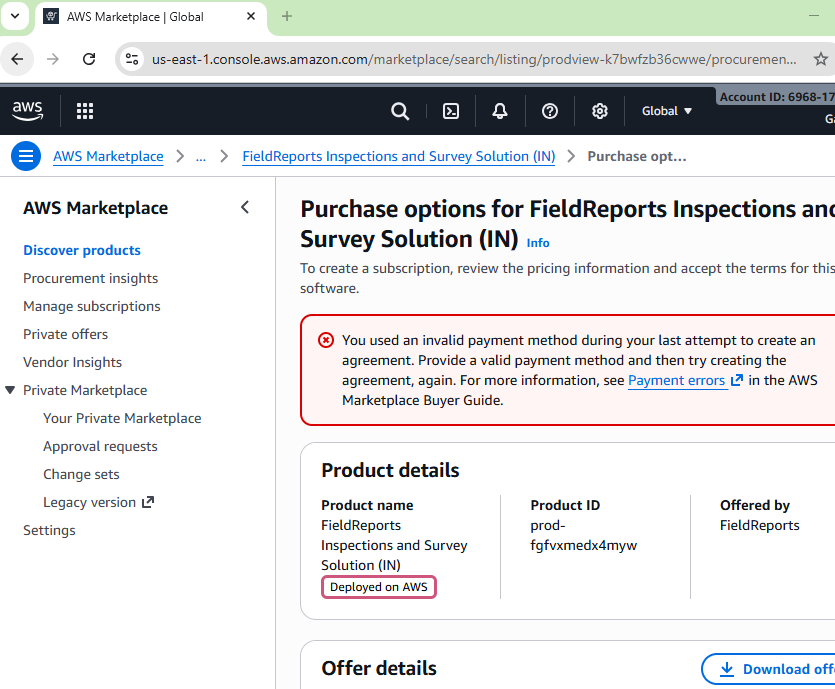The image size is (835, 689).
Task: Open the help question mark icon
Action: 550,111
